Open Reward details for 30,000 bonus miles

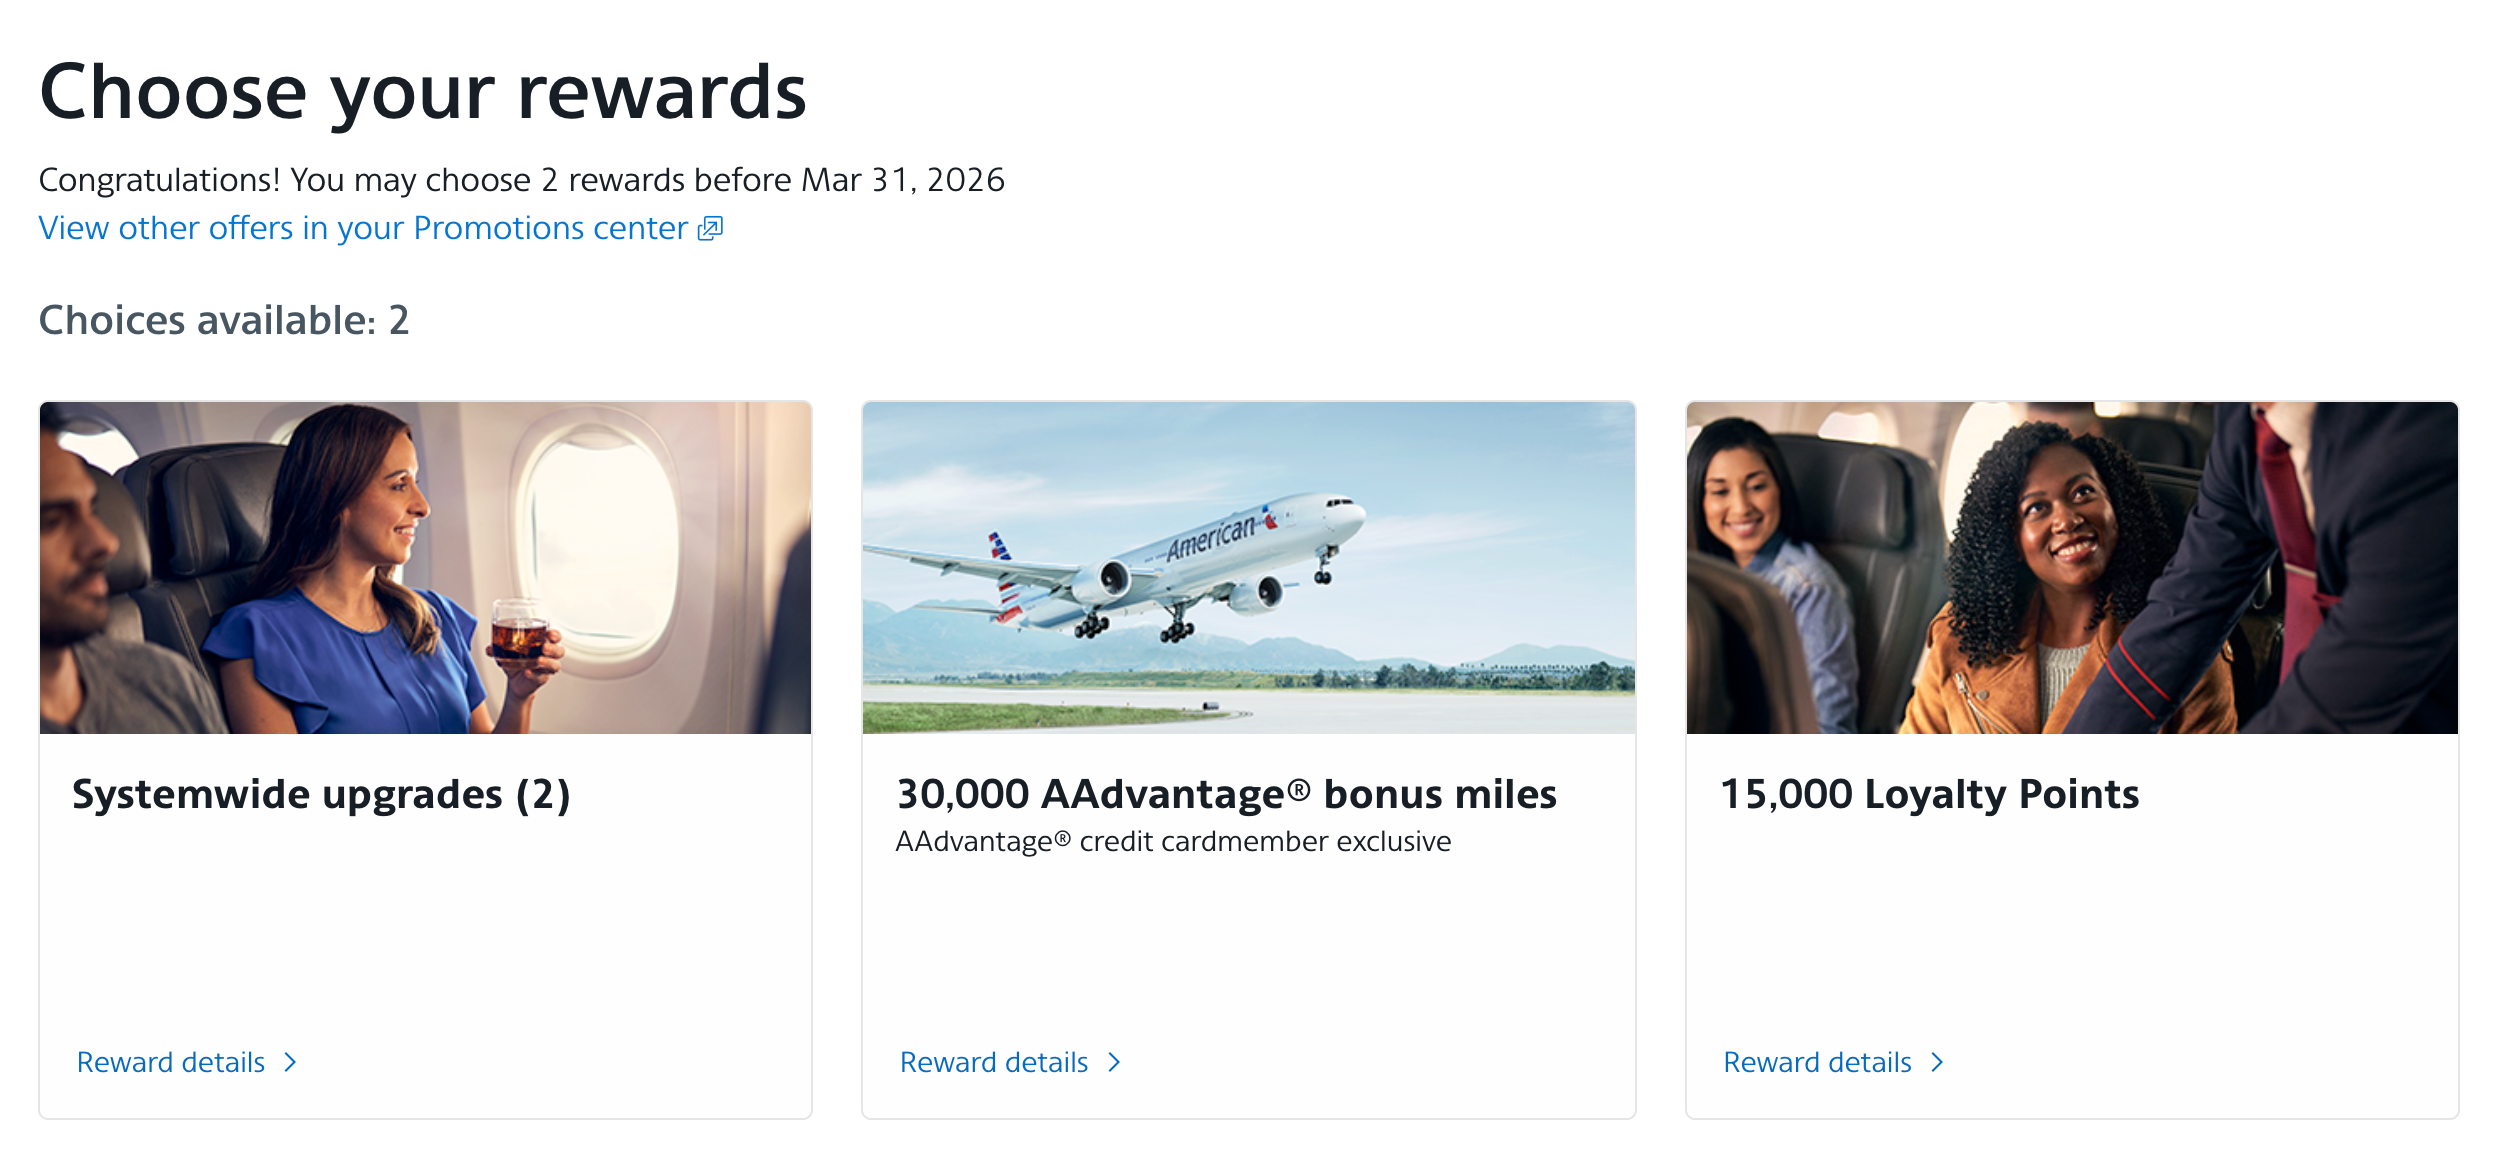click(994, 1062)
